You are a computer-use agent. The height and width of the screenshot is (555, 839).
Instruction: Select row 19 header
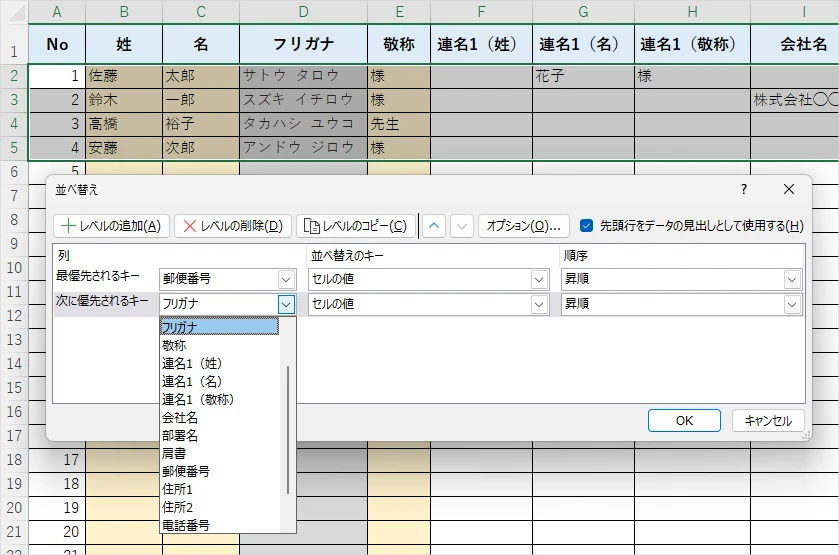[x=14, y=484]
